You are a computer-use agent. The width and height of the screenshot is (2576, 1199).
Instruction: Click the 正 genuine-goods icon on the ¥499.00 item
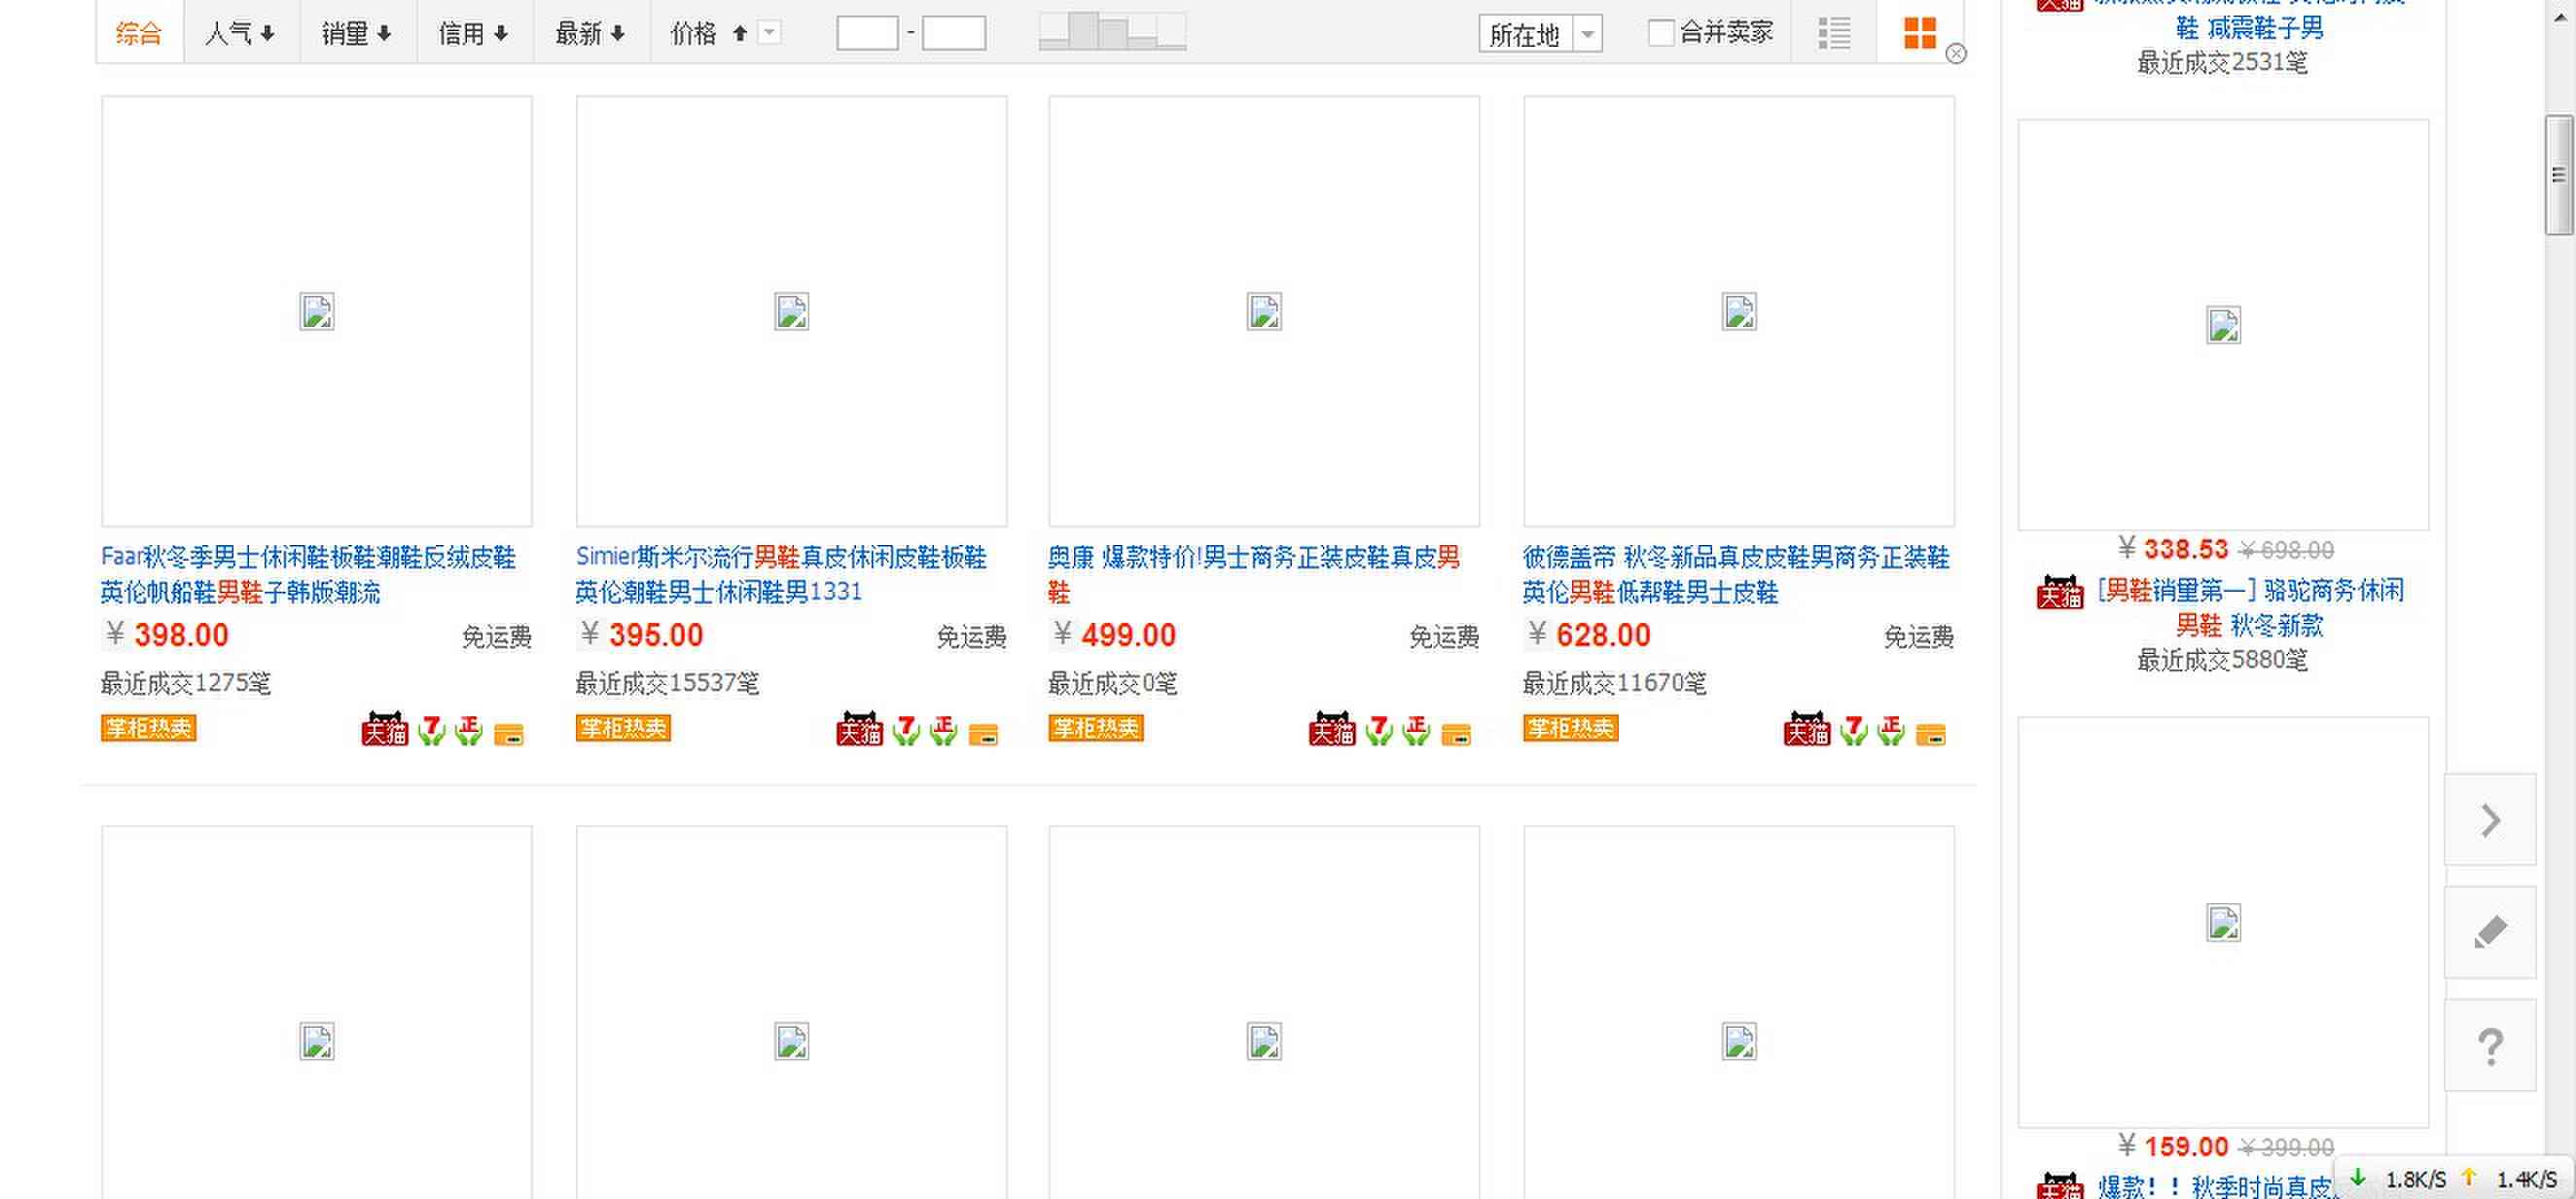click(x=1417, y=730)
